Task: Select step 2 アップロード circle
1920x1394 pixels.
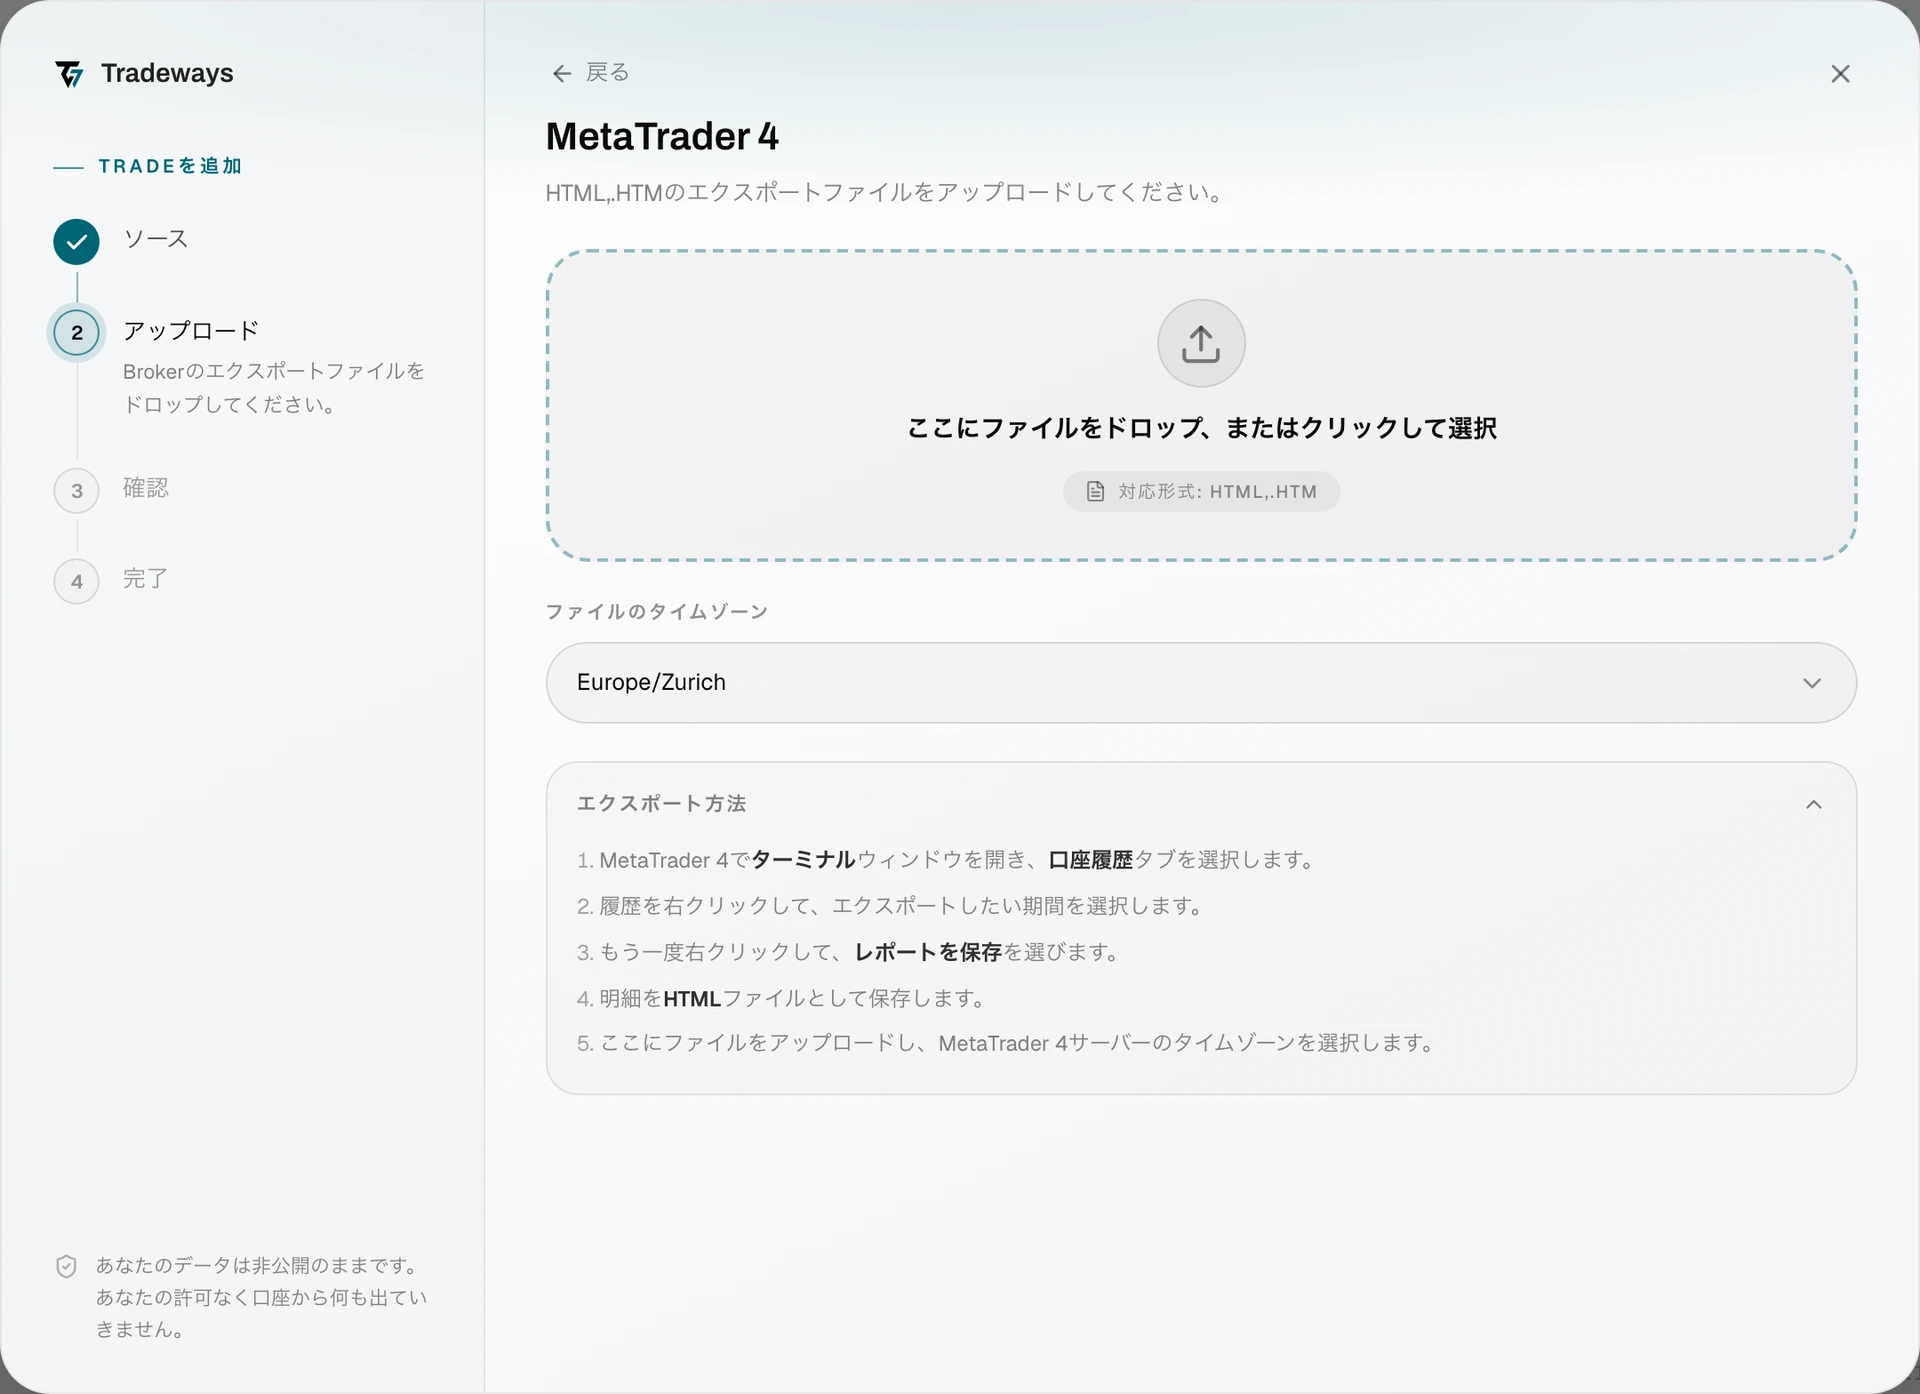Action: click(76, 333)
